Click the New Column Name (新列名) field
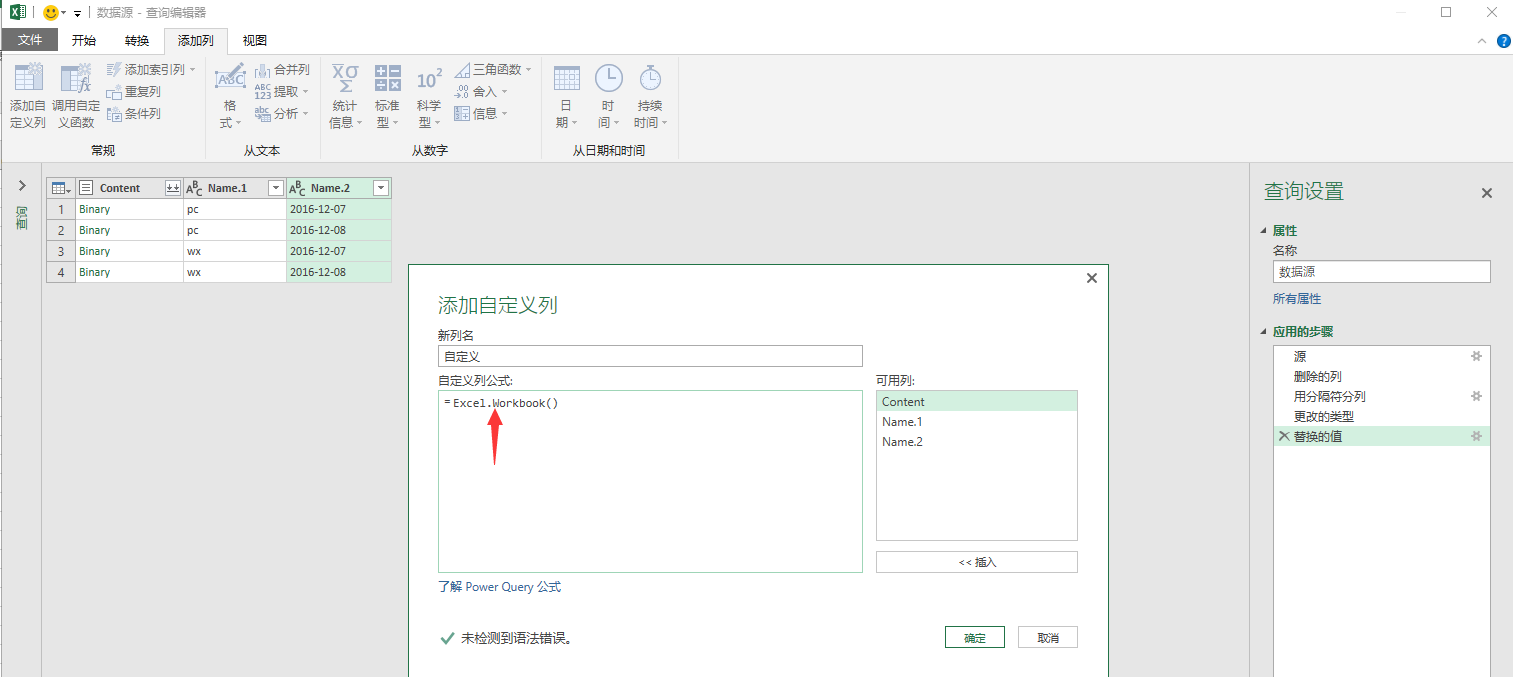The image size is (1513, 677). [650, 356]
